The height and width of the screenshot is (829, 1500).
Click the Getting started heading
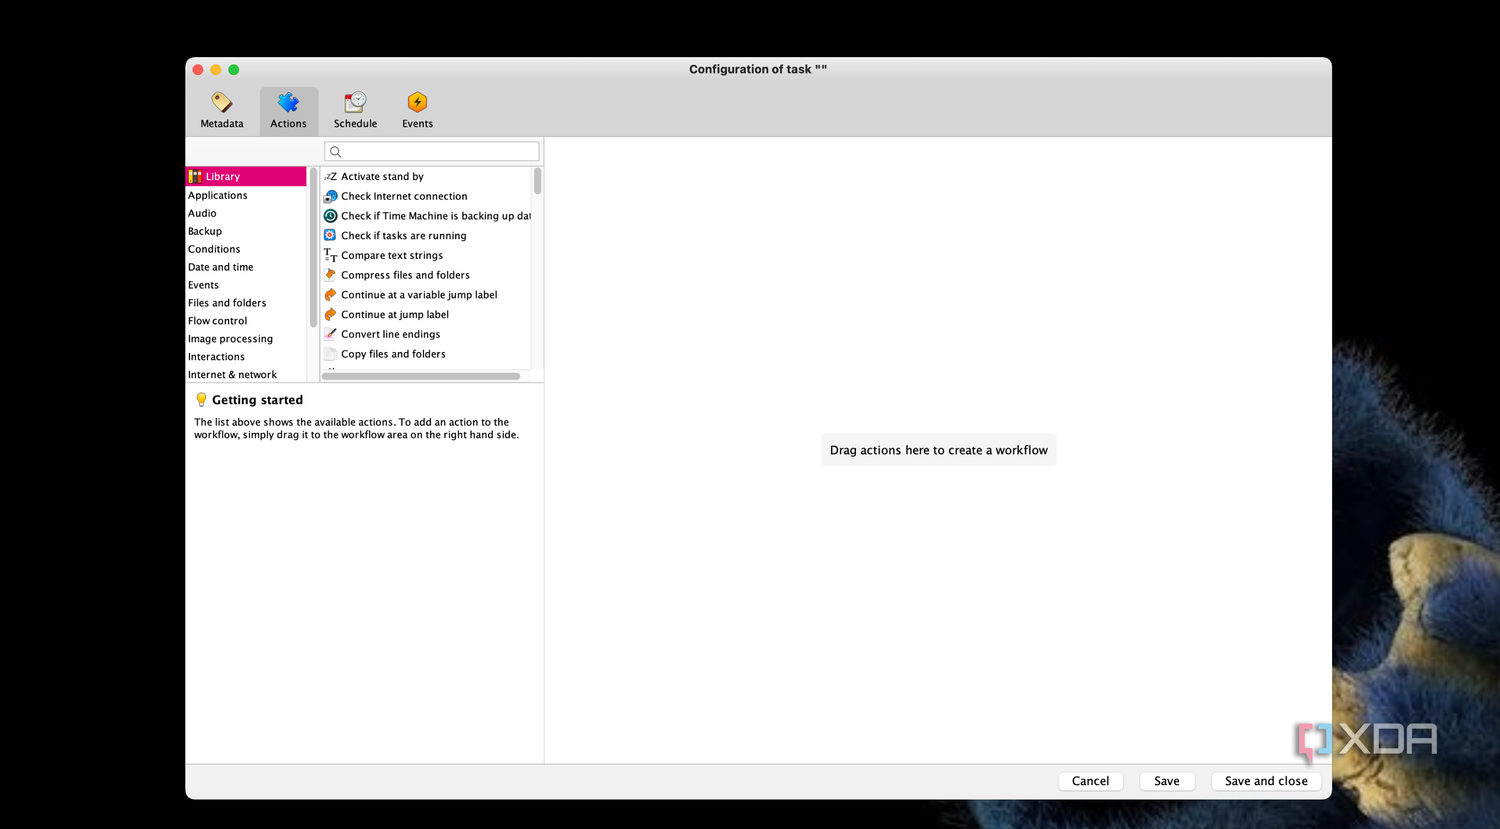257,400
